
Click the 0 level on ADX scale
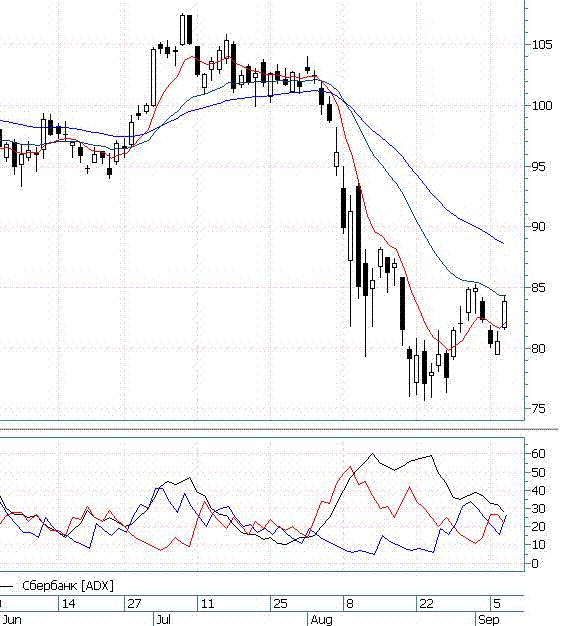tap(535, 563)
